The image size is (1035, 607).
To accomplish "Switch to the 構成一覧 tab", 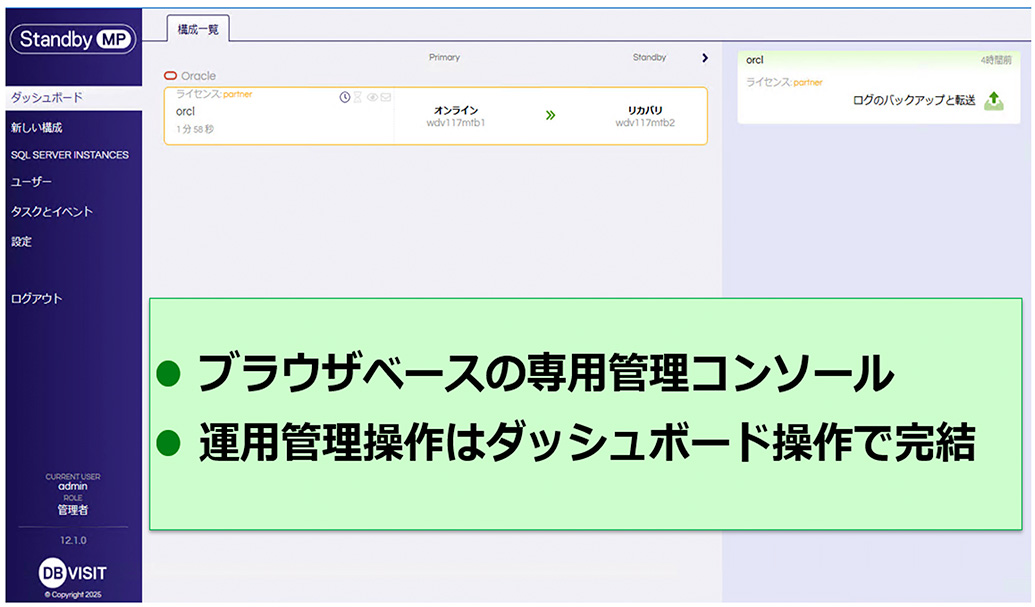I will point(197,29).
